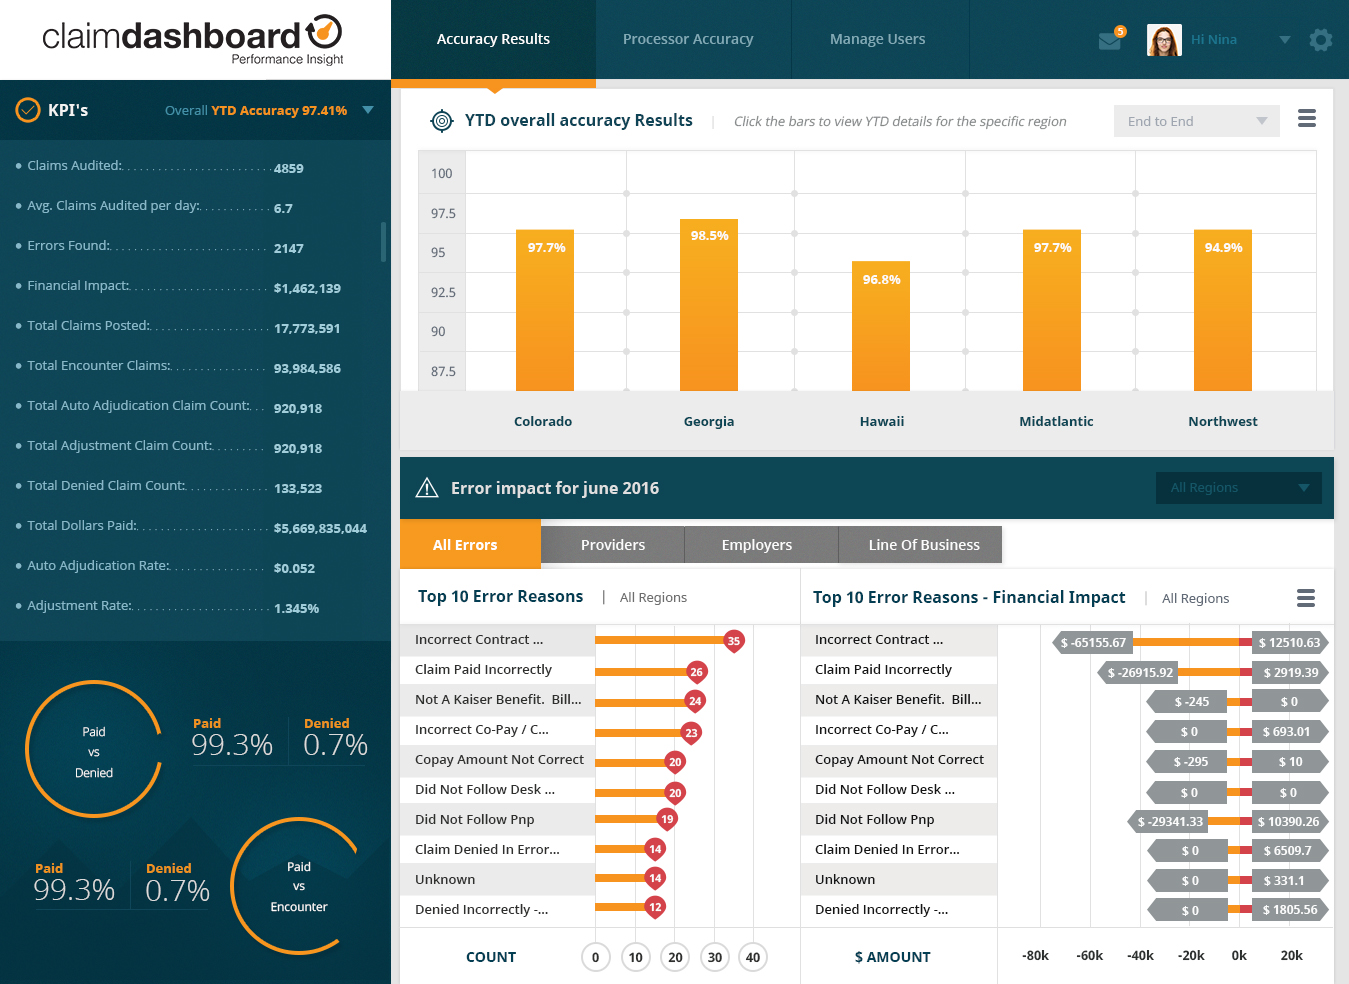
Task: Click the 35 count marker for Incorrect Contract
Action: [734, 641]
